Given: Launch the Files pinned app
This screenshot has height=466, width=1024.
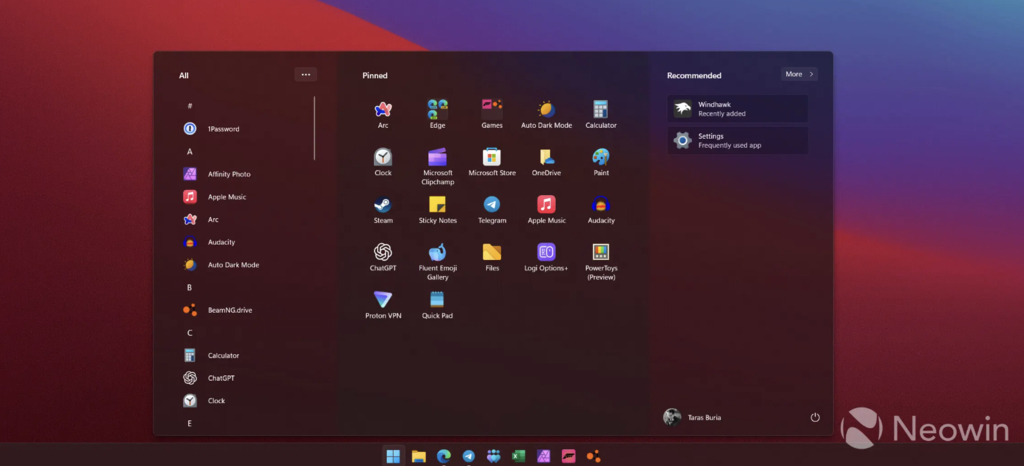Looking at the screenshot, I should (x=492, y=257).
